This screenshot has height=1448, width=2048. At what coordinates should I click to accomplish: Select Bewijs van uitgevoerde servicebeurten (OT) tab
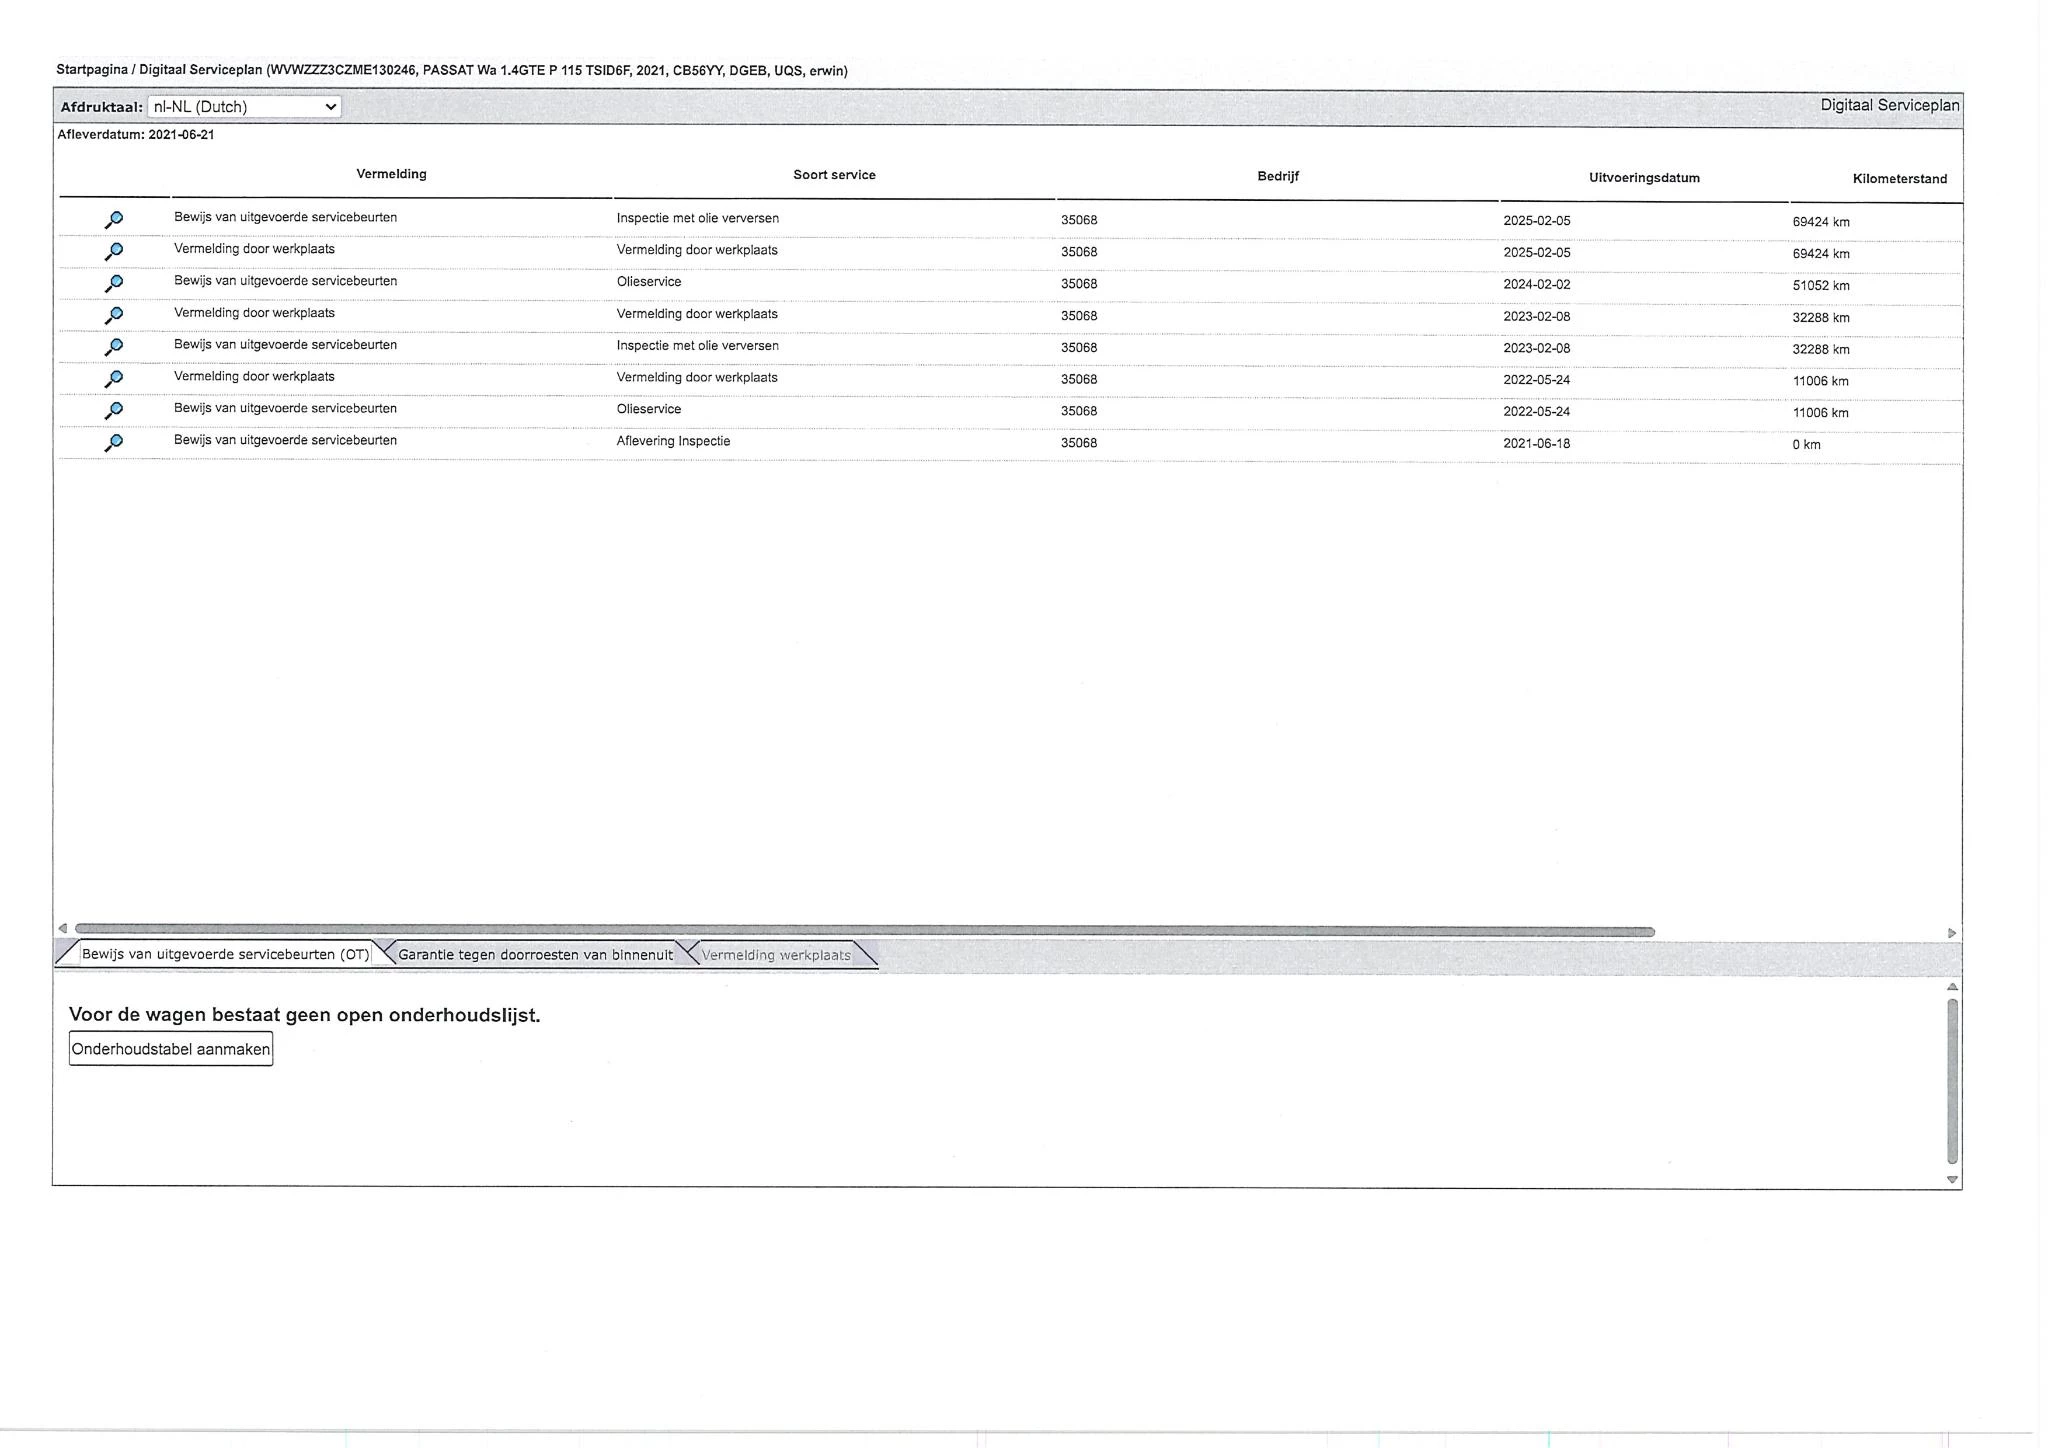click(225, 954)
